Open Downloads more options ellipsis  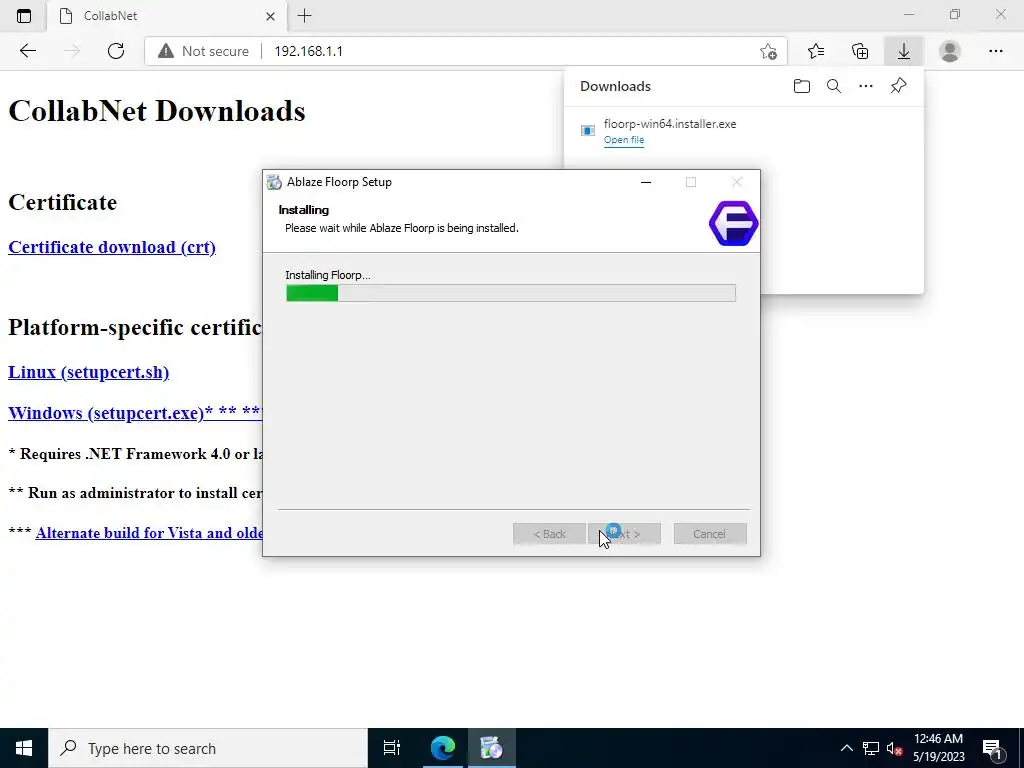coord(866,86)
